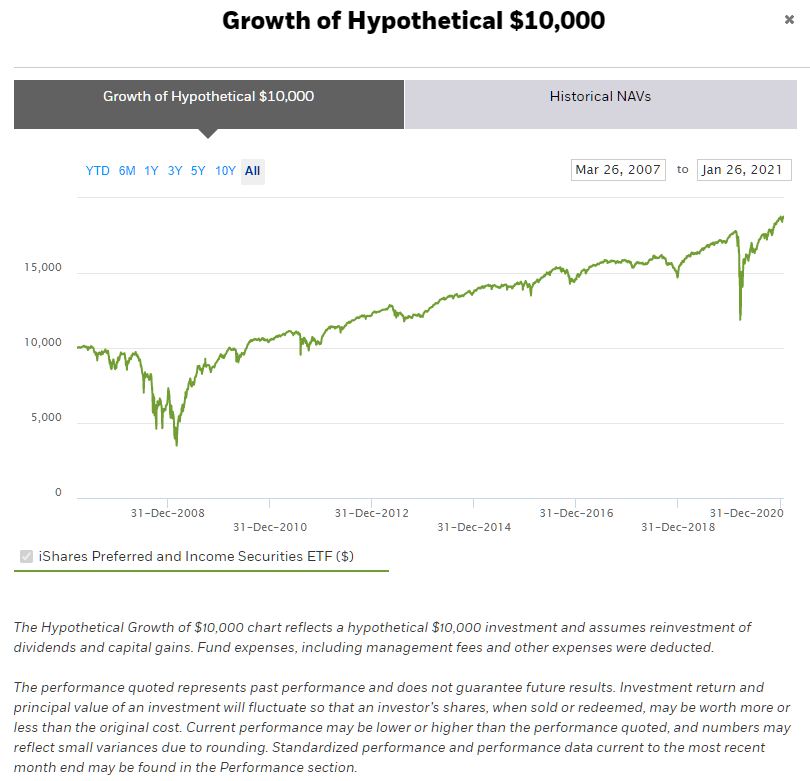Select the Growth of Hypothetical $10,000 tab

(209, 104)
